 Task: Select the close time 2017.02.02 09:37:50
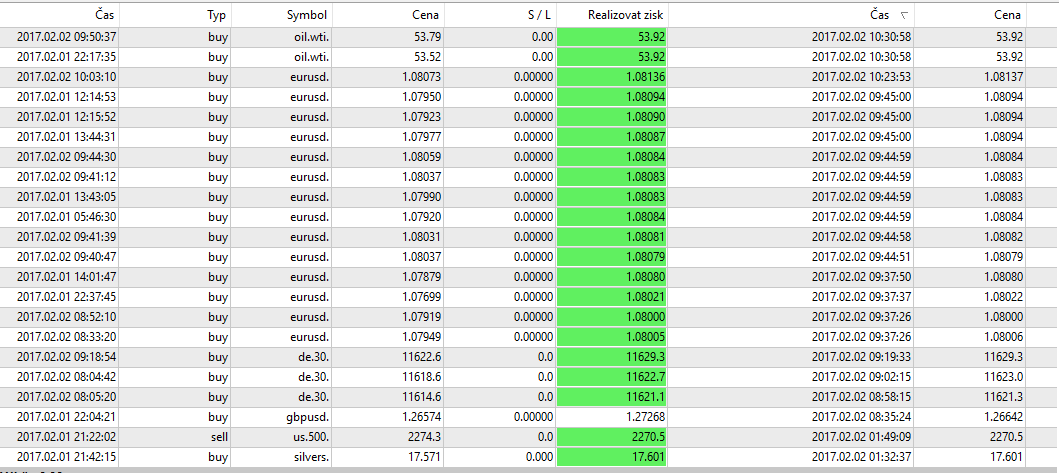pyautogui.click(x=862, y=277)
